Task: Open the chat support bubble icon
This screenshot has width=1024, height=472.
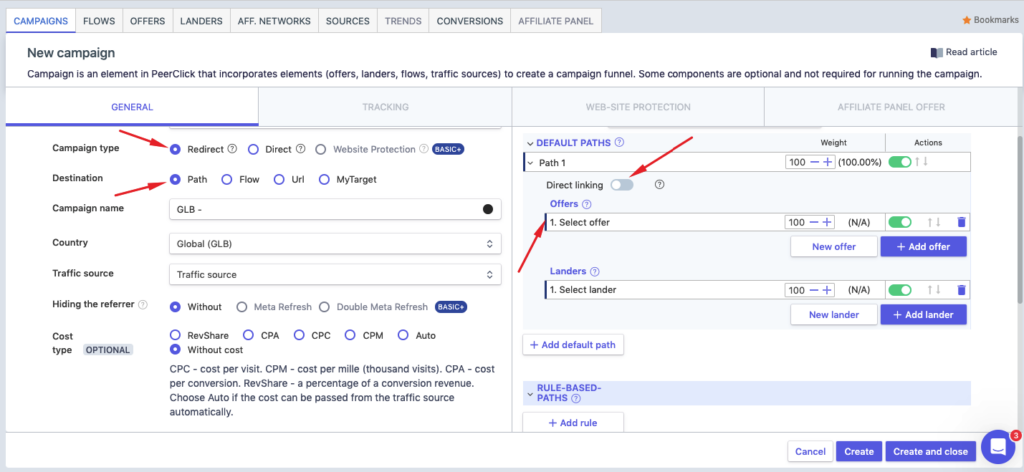Action: tap(997, 446)
